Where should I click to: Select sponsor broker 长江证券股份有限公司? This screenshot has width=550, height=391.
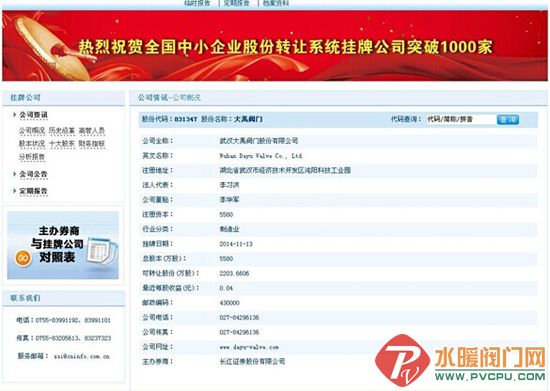click(252, 362)
